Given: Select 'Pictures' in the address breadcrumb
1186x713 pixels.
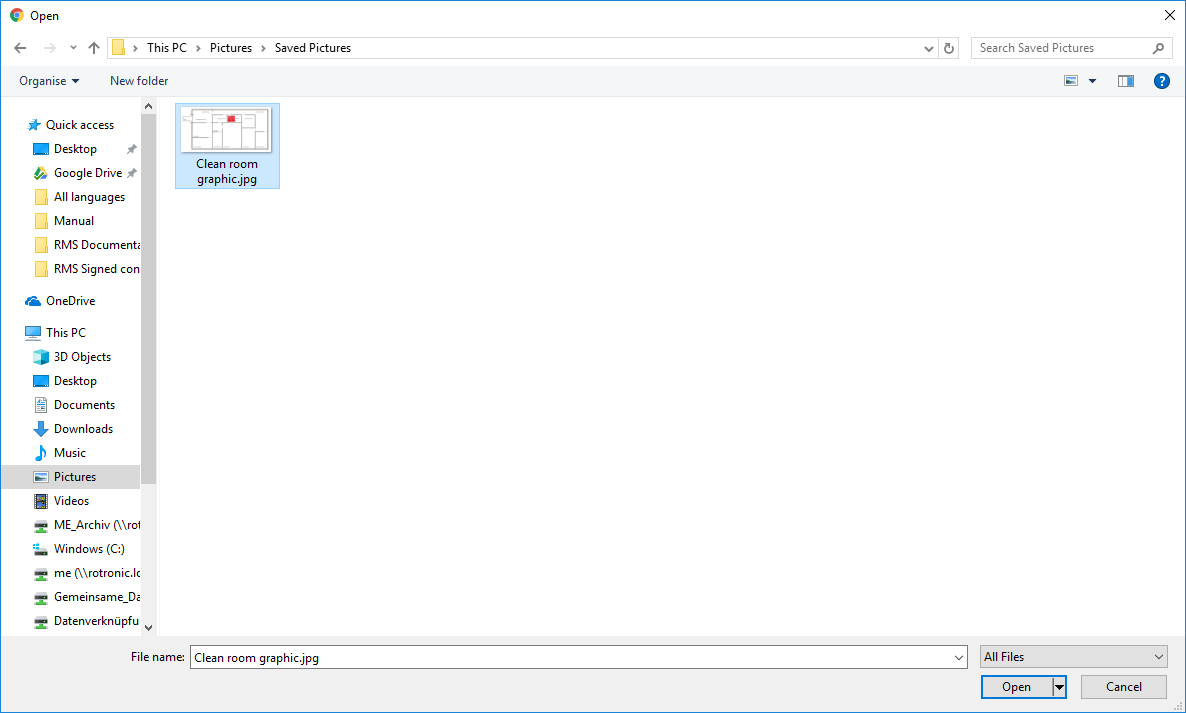Looking at the screenshot, I should coord(231,48).
